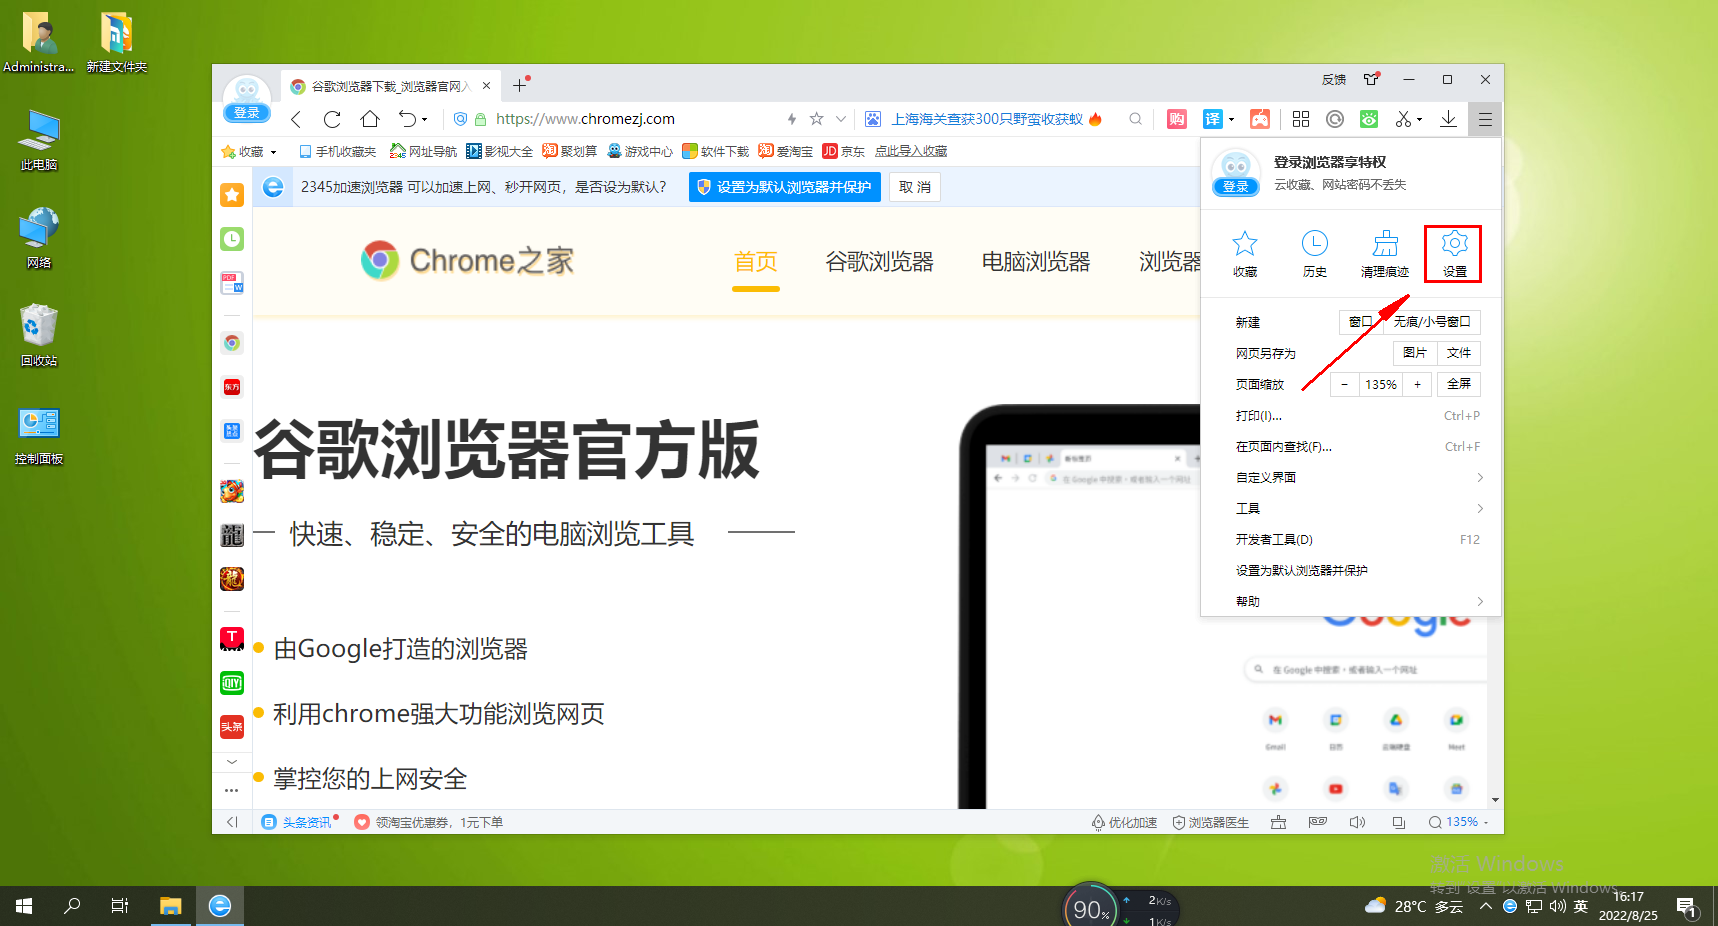
Task: Increase page zoom with plus button
Action: (x=1417, y=384)
